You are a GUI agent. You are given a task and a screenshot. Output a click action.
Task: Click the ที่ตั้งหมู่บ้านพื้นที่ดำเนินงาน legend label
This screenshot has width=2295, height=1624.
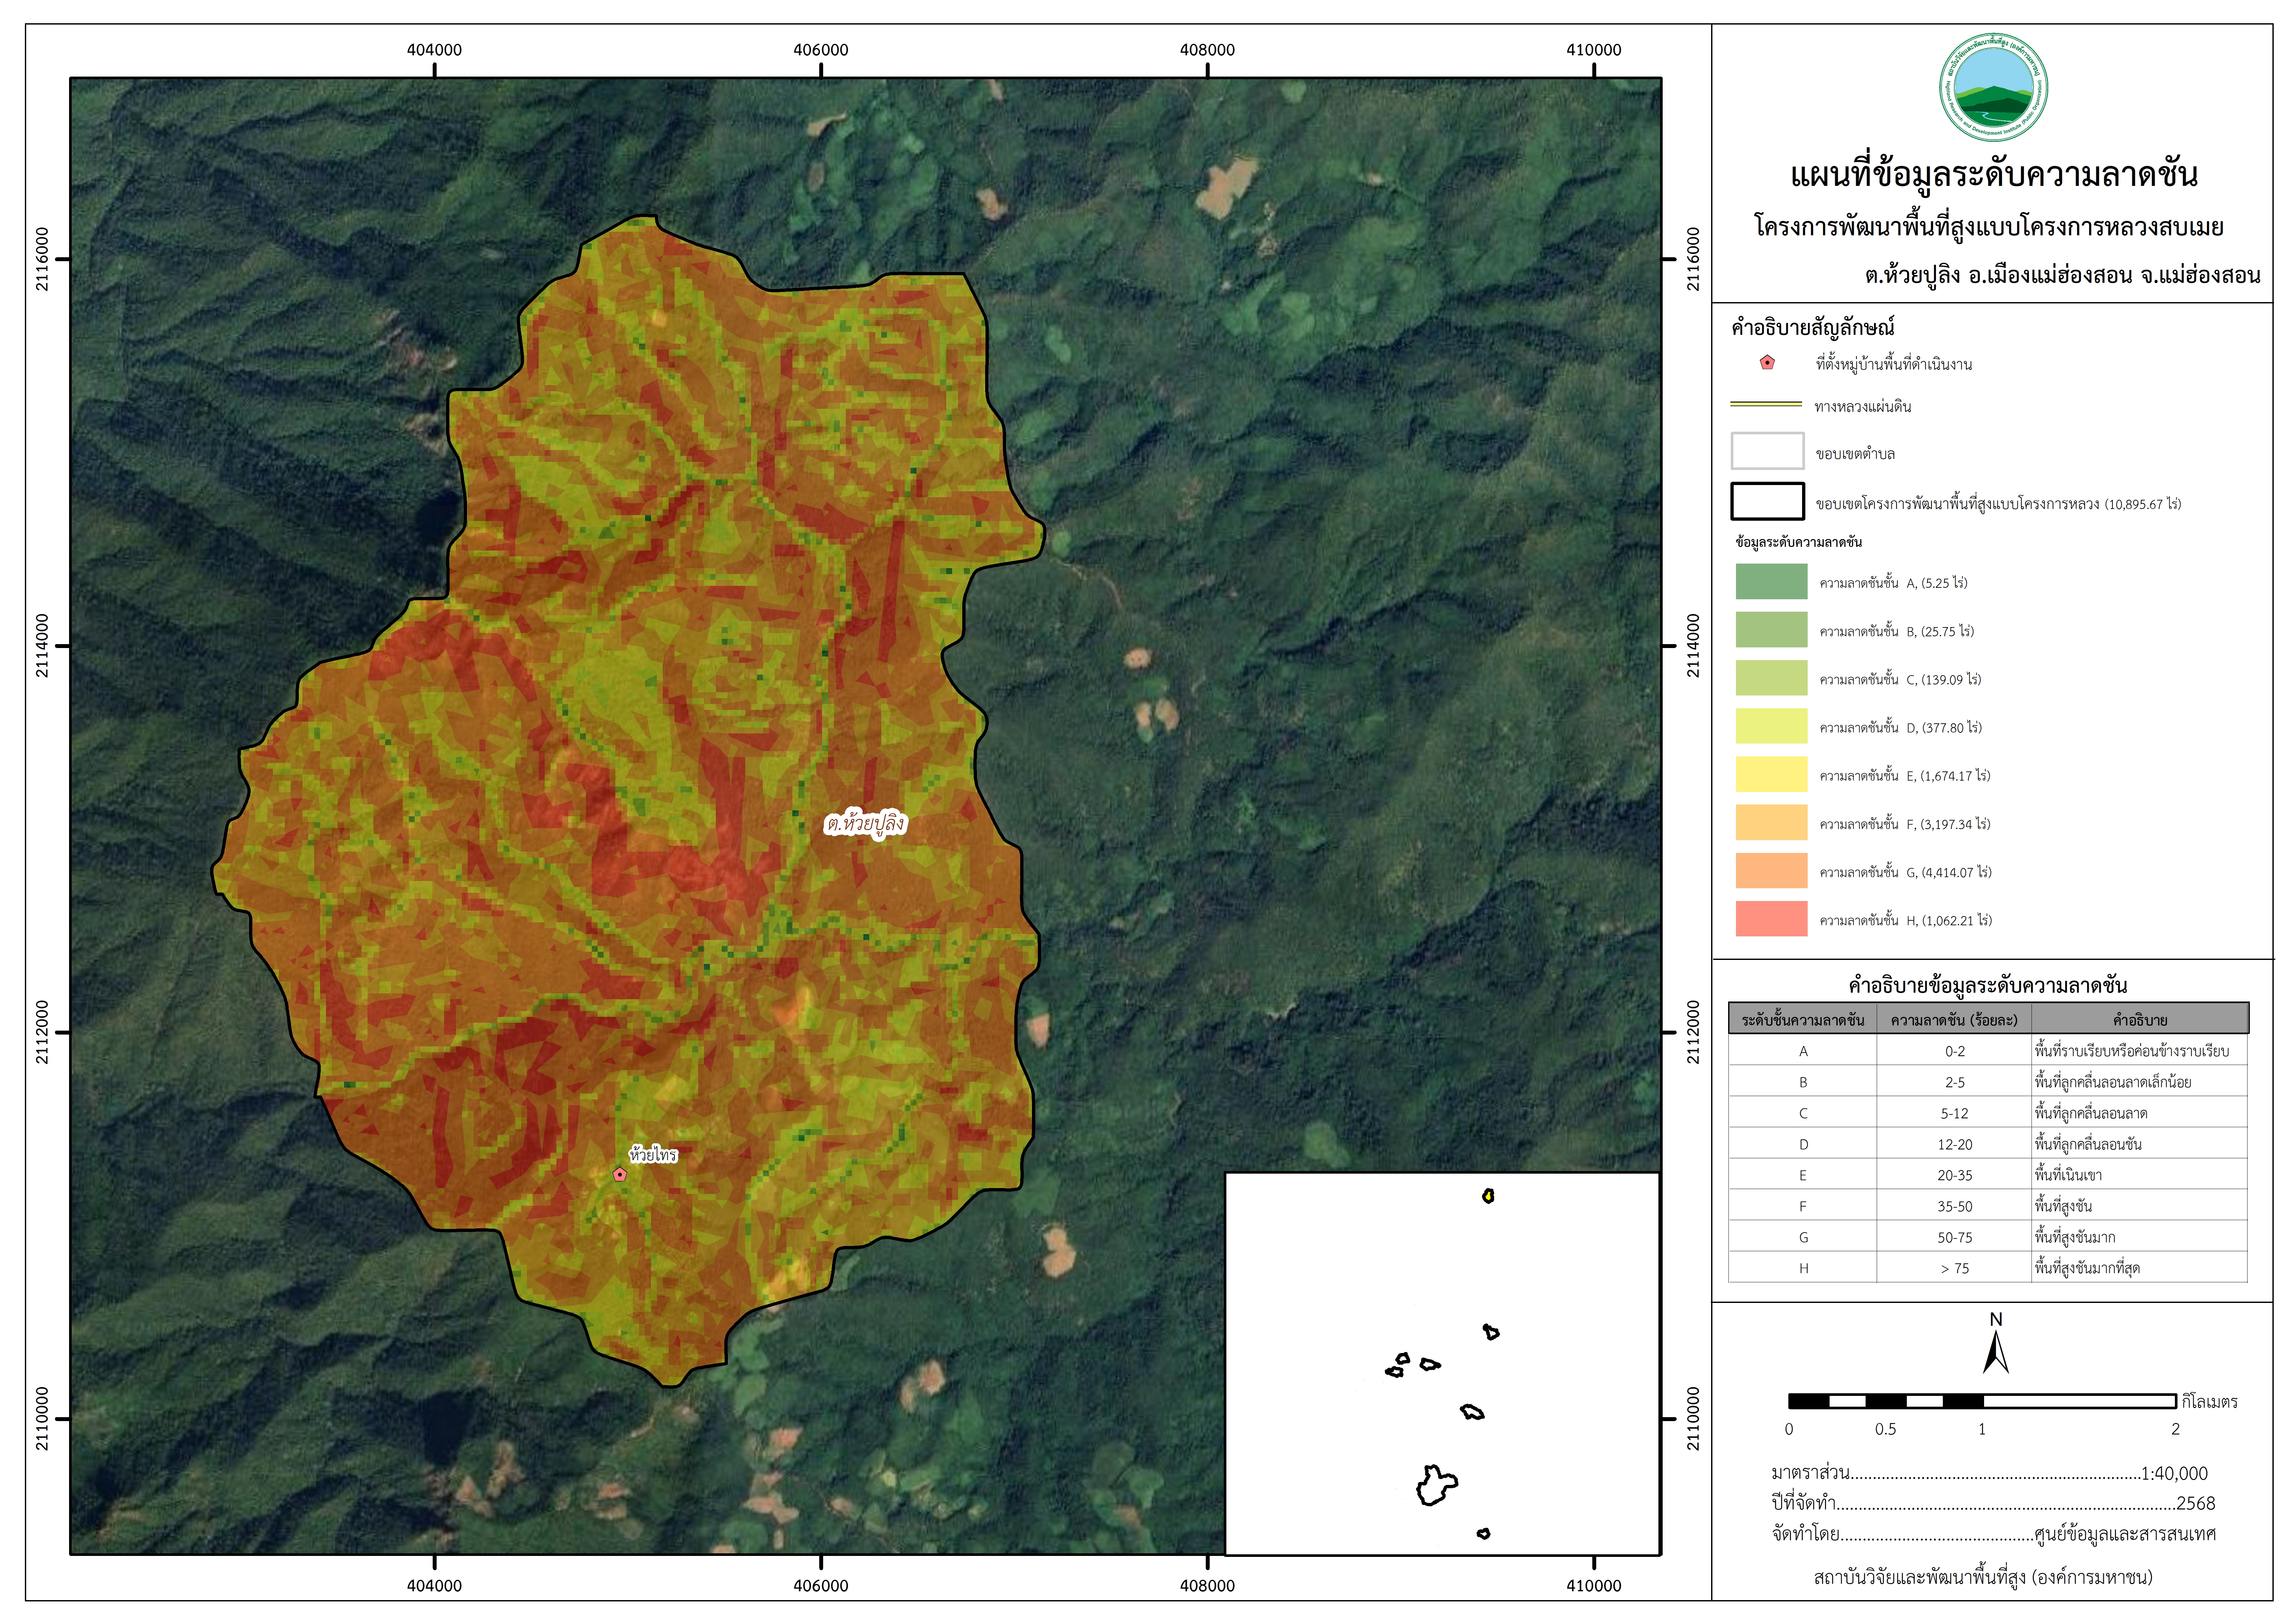pos(1894,364)
